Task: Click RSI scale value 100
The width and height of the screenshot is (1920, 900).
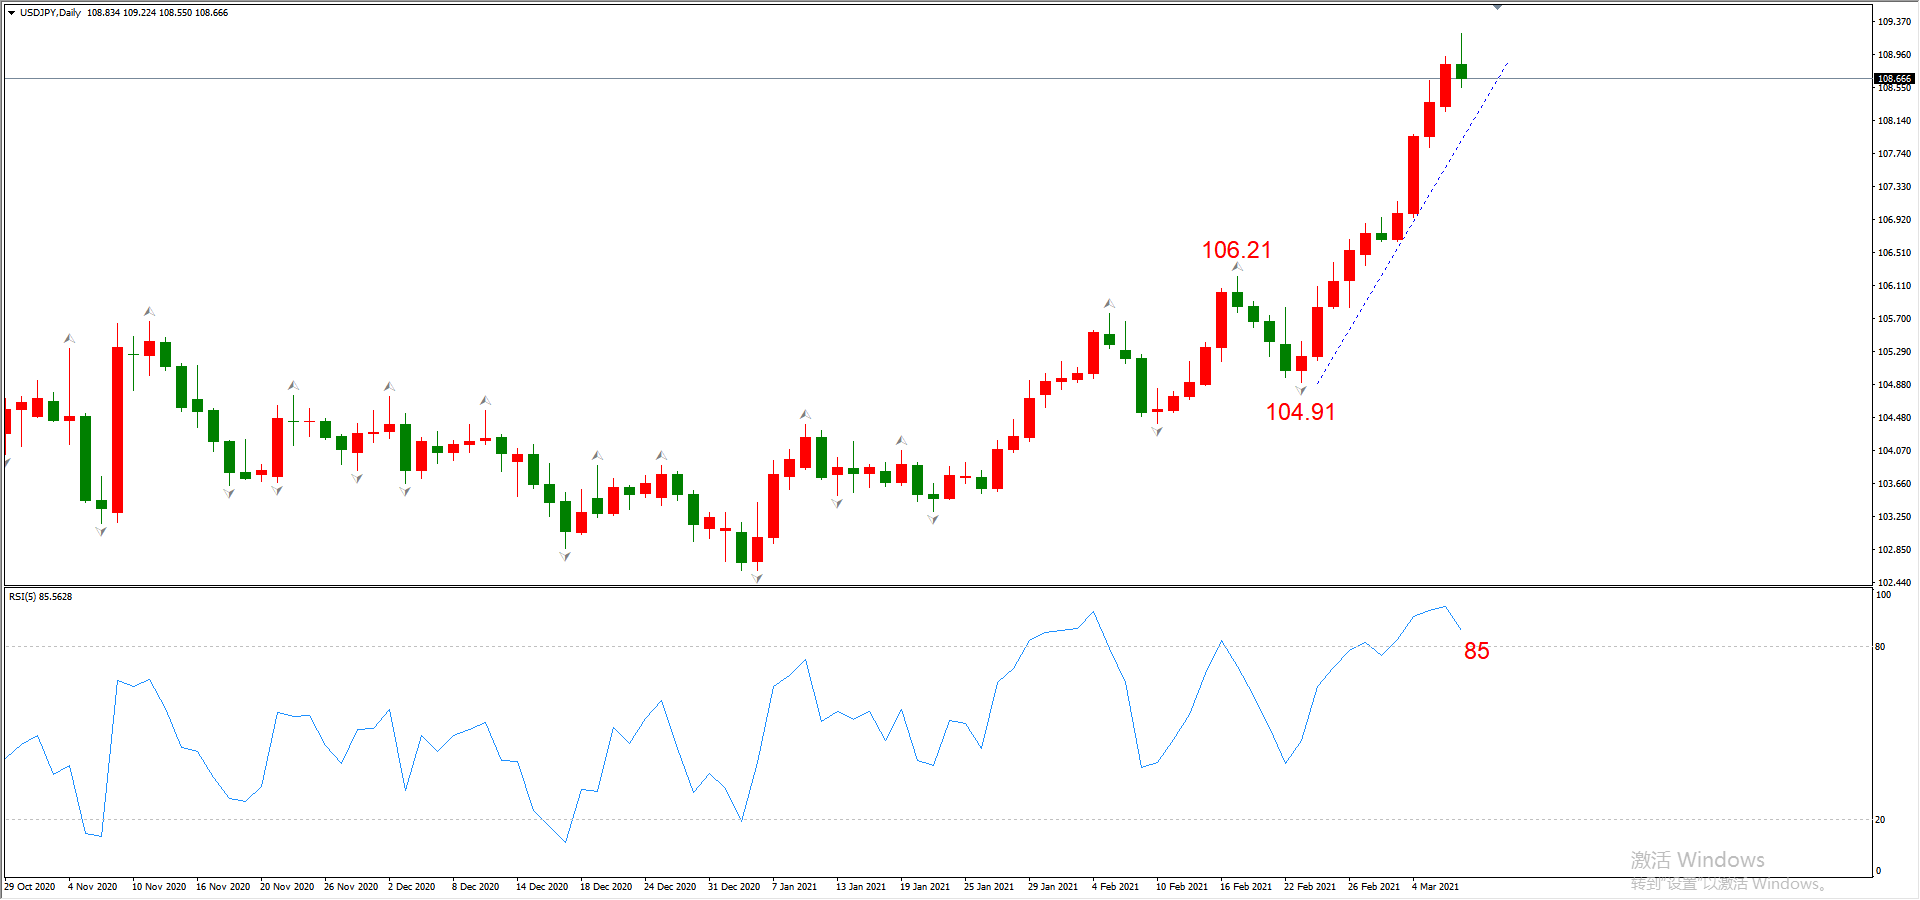Action: (x=1883, y=595)
